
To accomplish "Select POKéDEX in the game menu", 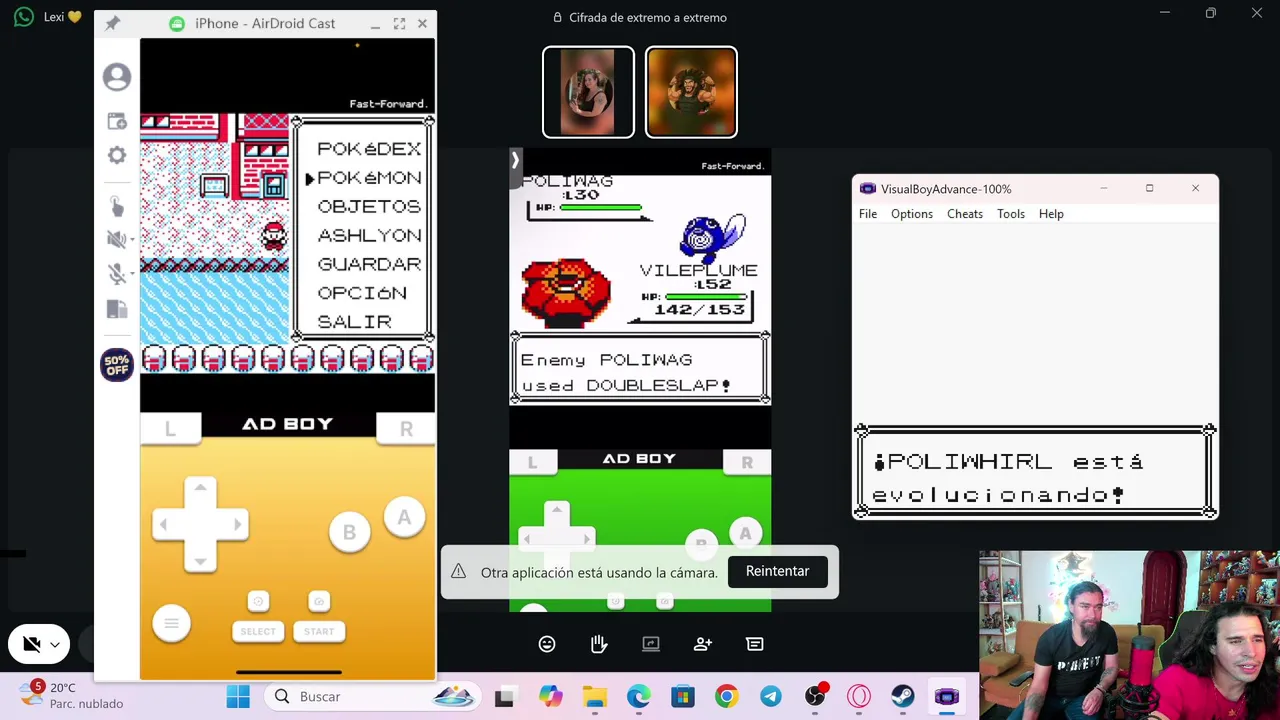I will pyautogui.click(x=369, y=149).
